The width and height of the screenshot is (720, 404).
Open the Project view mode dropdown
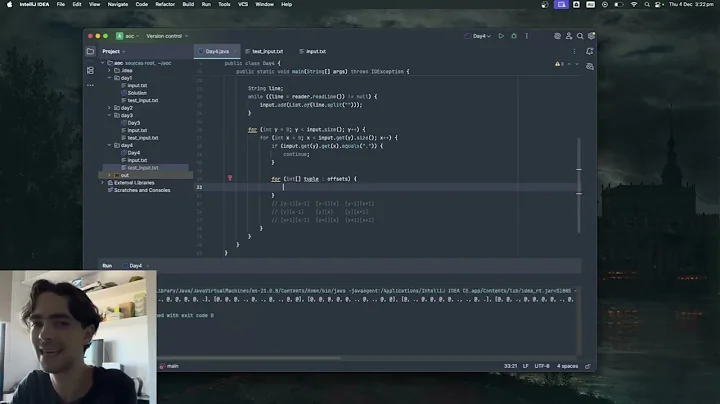[x=114, y=51]
